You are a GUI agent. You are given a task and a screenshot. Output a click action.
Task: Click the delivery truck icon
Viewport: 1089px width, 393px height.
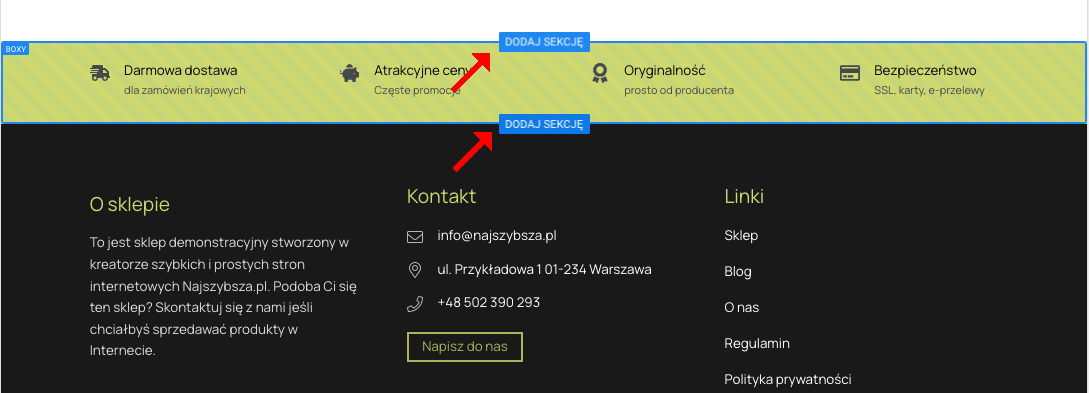tap(100, 72)
